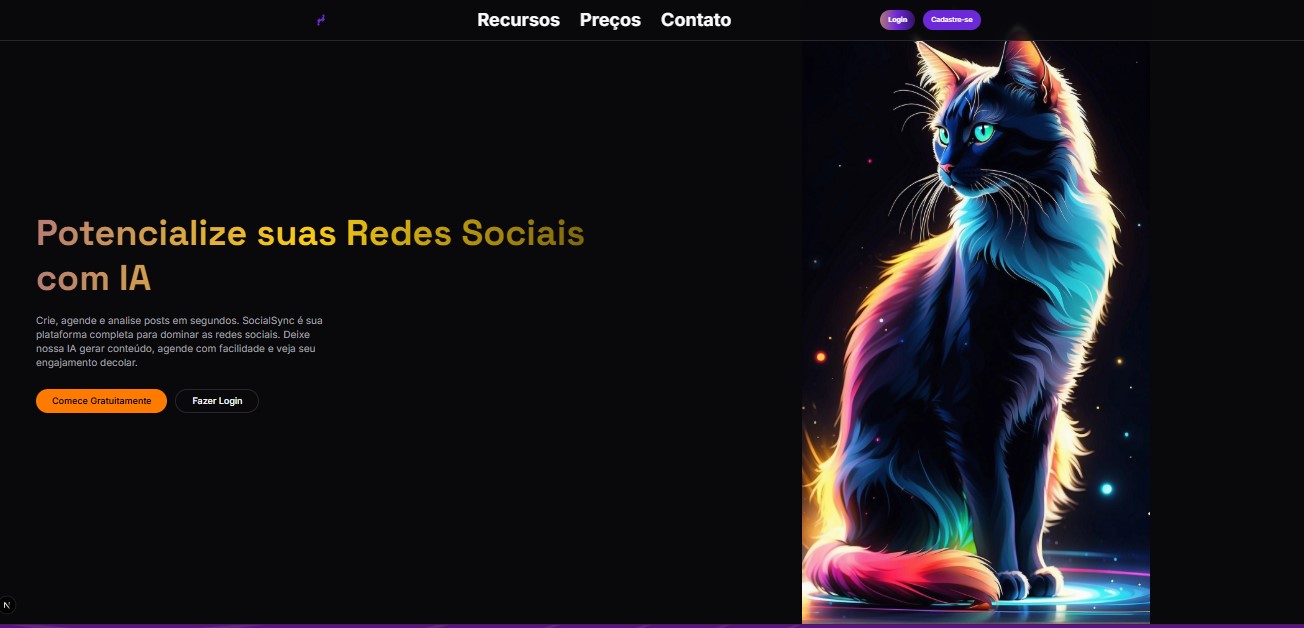Select Contato in the top navigation
1304x628 pixels.
[696, 20]
